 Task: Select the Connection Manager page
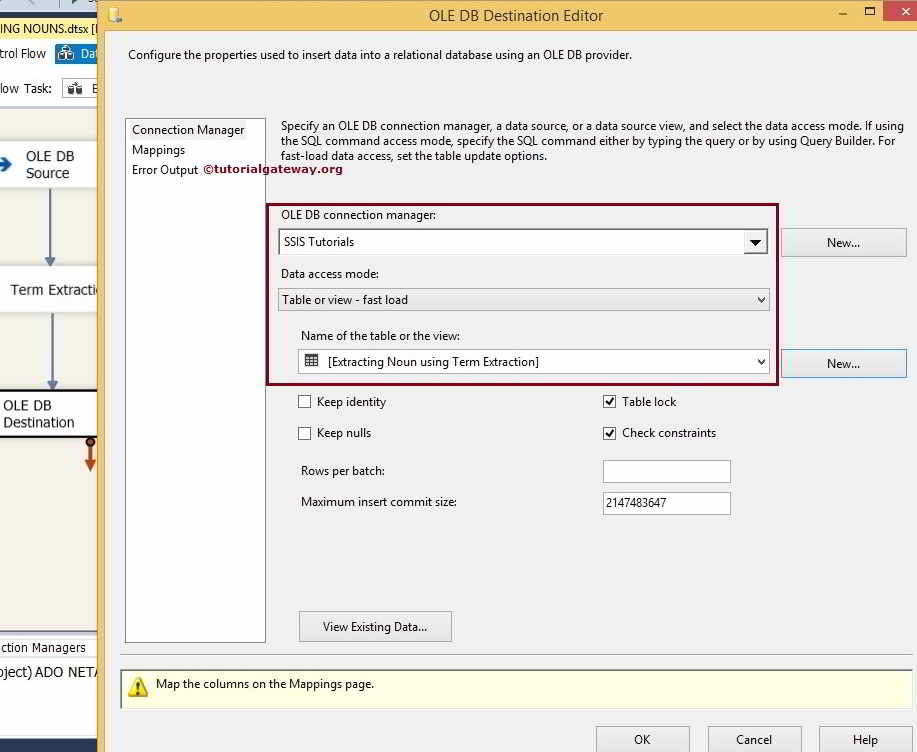[188, 130]
